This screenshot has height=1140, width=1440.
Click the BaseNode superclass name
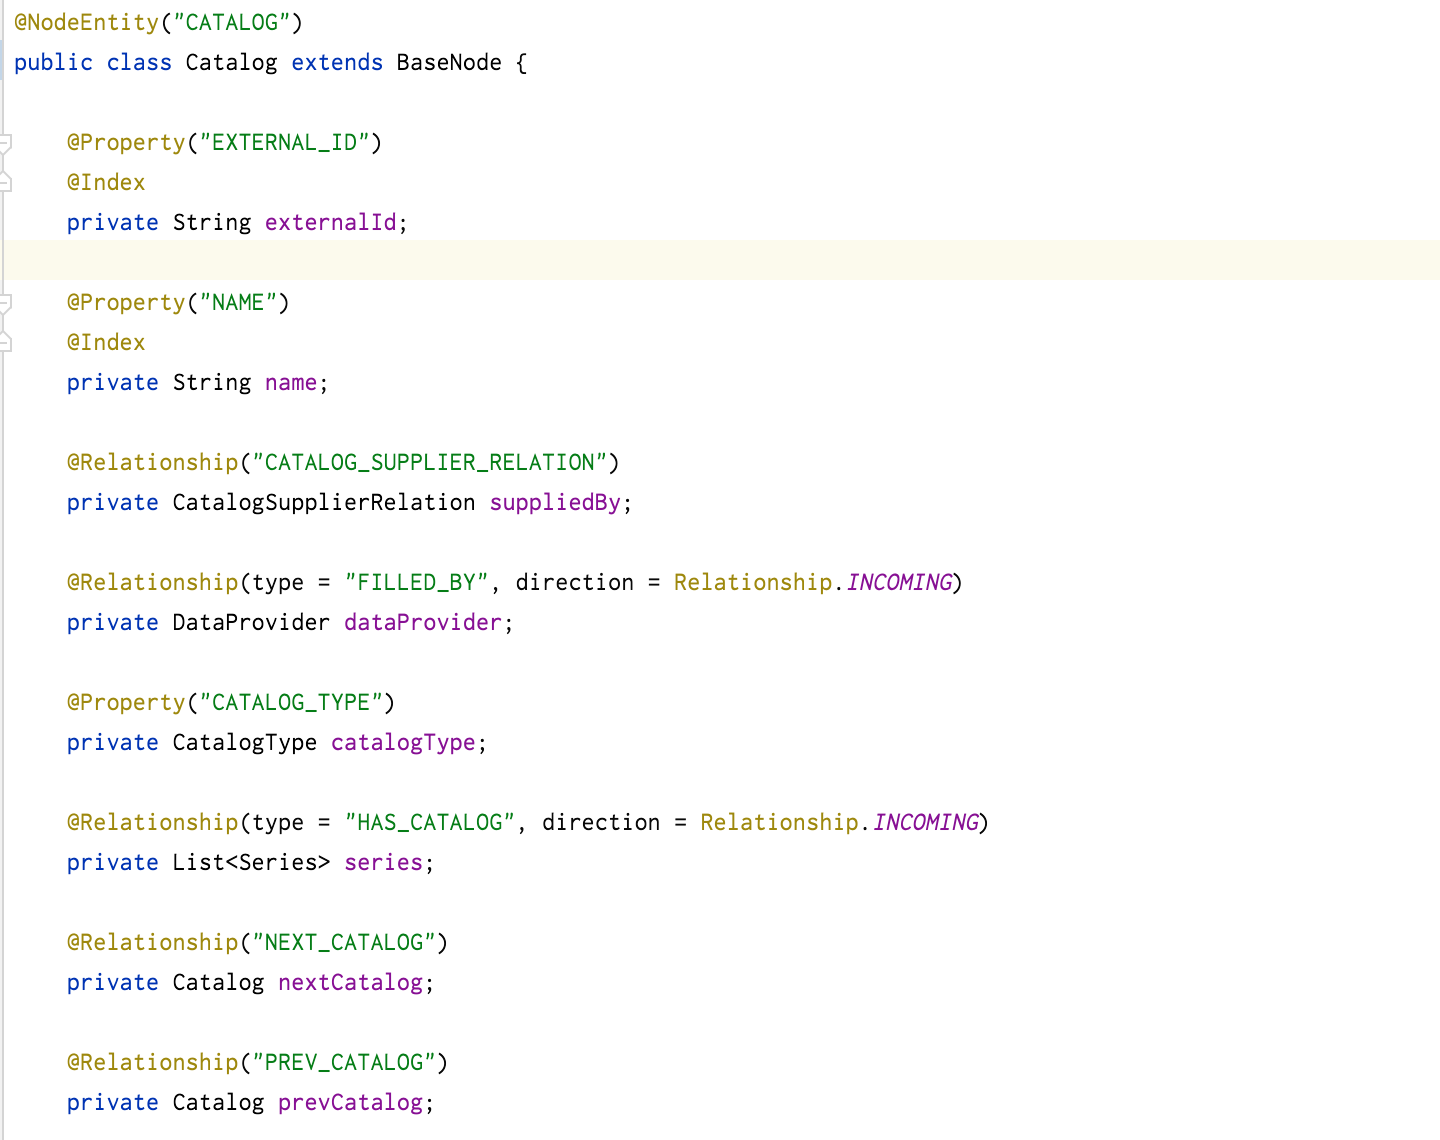449,62
